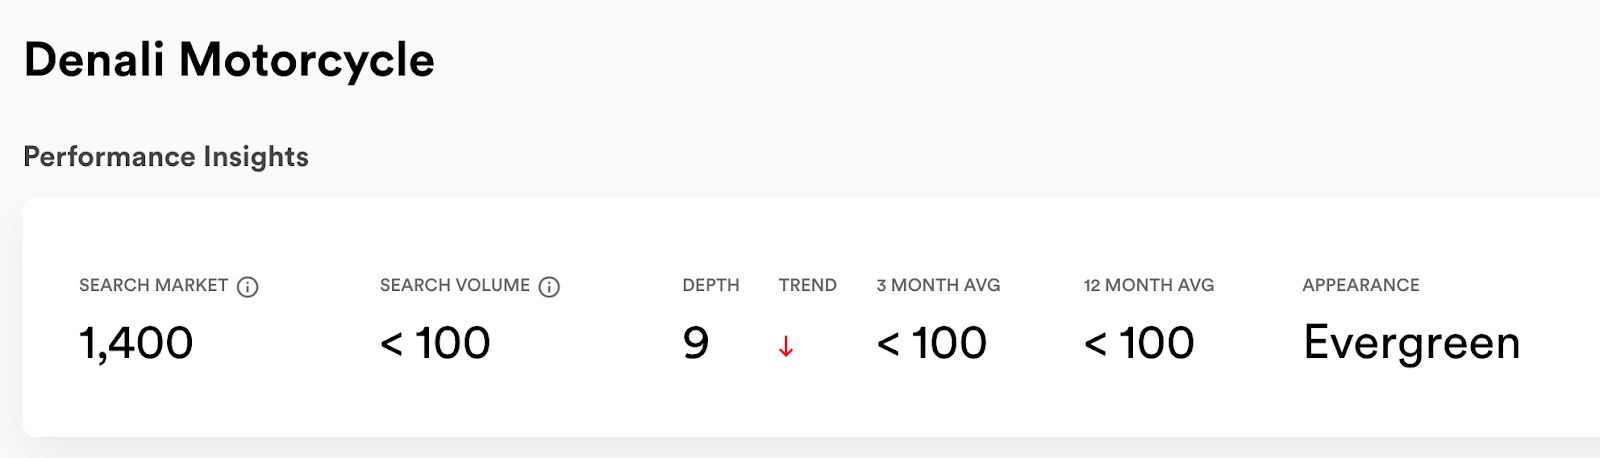
Task: Click the 12 month average value
Action: [x=1139, y=343]
